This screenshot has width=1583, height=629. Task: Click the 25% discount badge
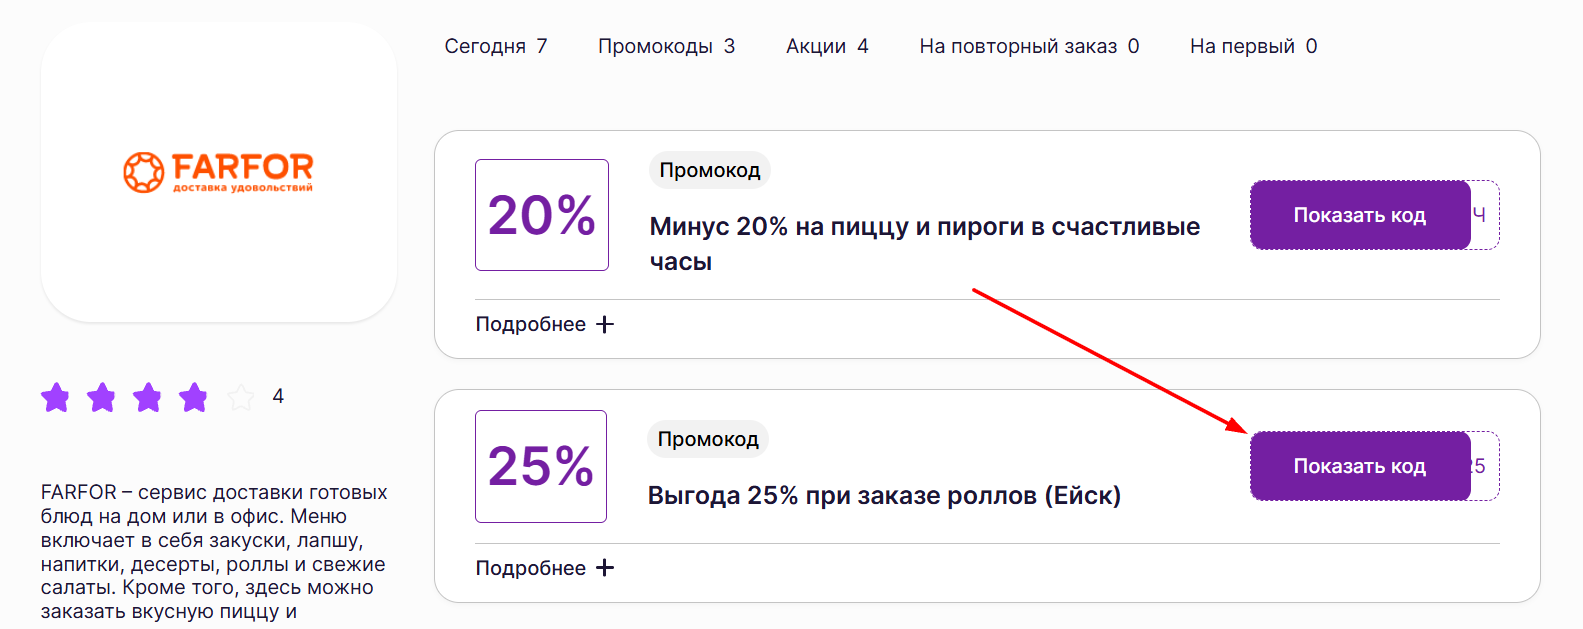[541, 466]
